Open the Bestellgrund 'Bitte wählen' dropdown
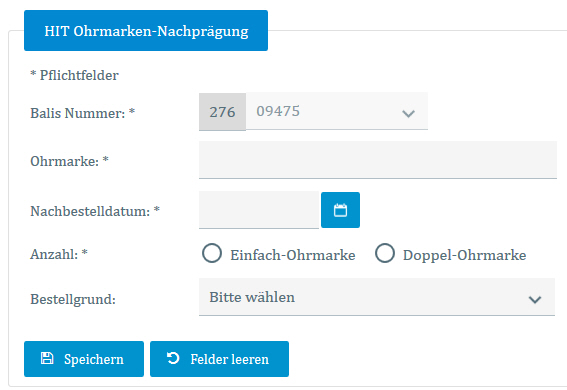567x390 pixels. pos(377,297)
